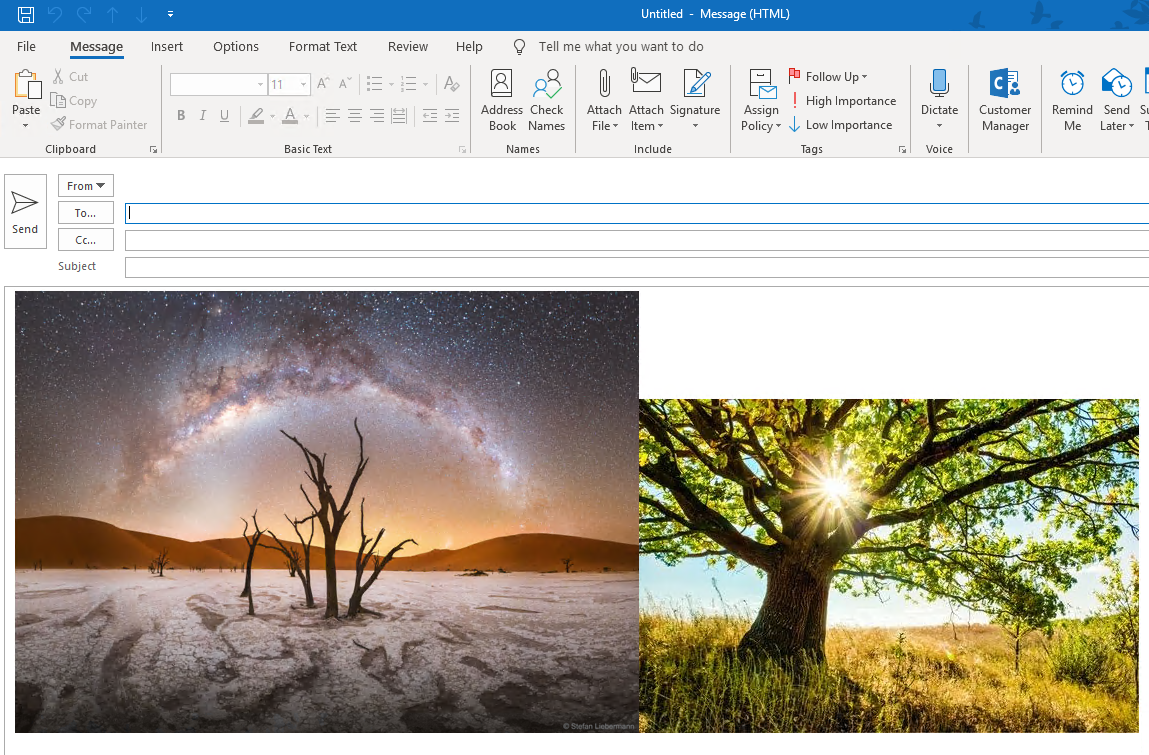Click the Cc... recipients button
Viewport: 1149px width, 755px height.
pyautogui.click(x=86, y=240)
